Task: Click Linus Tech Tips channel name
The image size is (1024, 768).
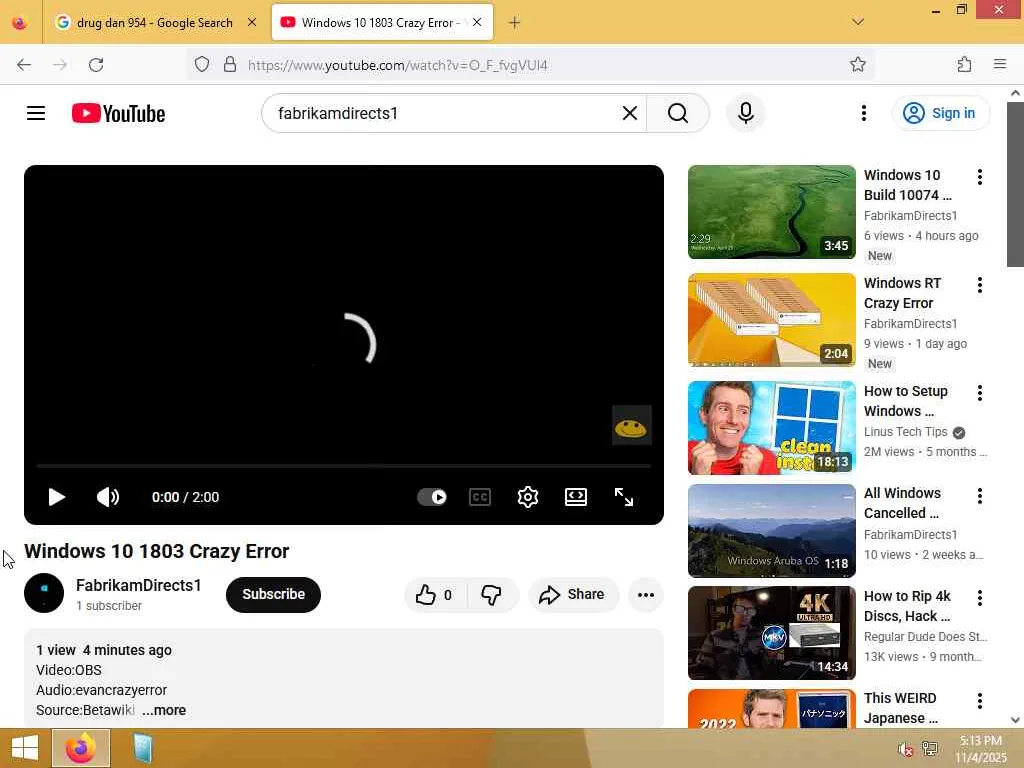Action: (905, 432)
